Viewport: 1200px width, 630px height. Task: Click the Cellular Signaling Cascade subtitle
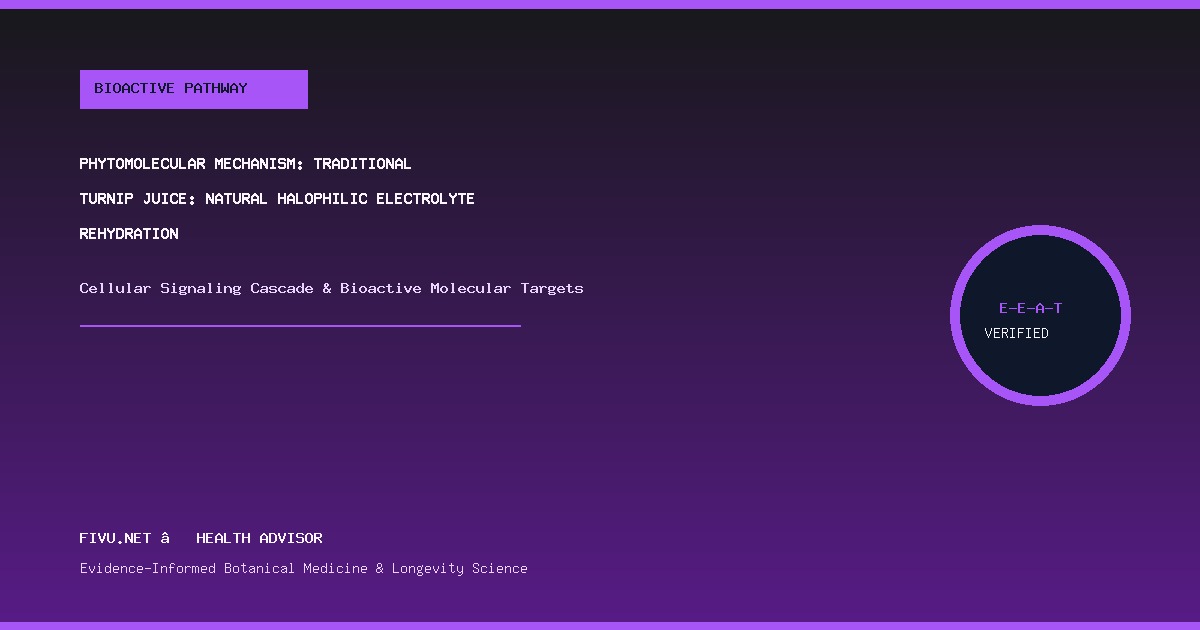(x=331, y=288)
